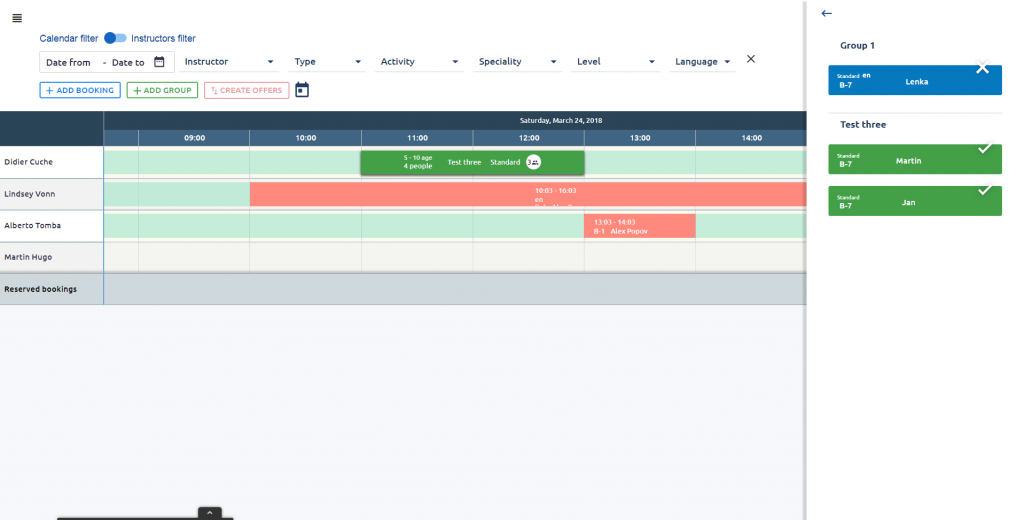The height and width of the screenshot is (520, 1024).
Task: Click the Calendar filter label
Action: [x=69, y=39]
